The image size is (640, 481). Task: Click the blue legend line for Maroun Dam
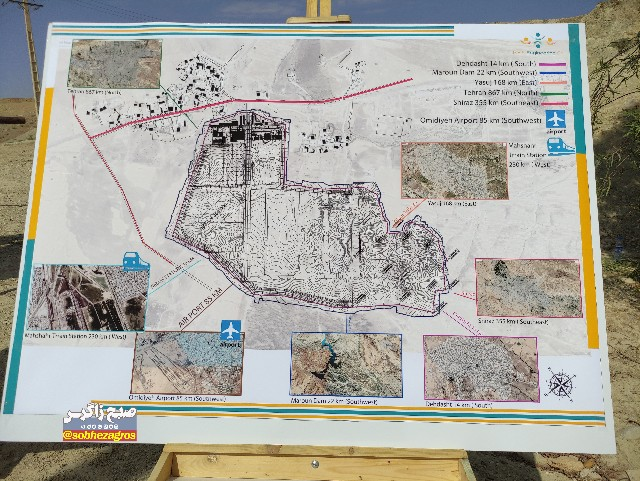coord(553,73)
